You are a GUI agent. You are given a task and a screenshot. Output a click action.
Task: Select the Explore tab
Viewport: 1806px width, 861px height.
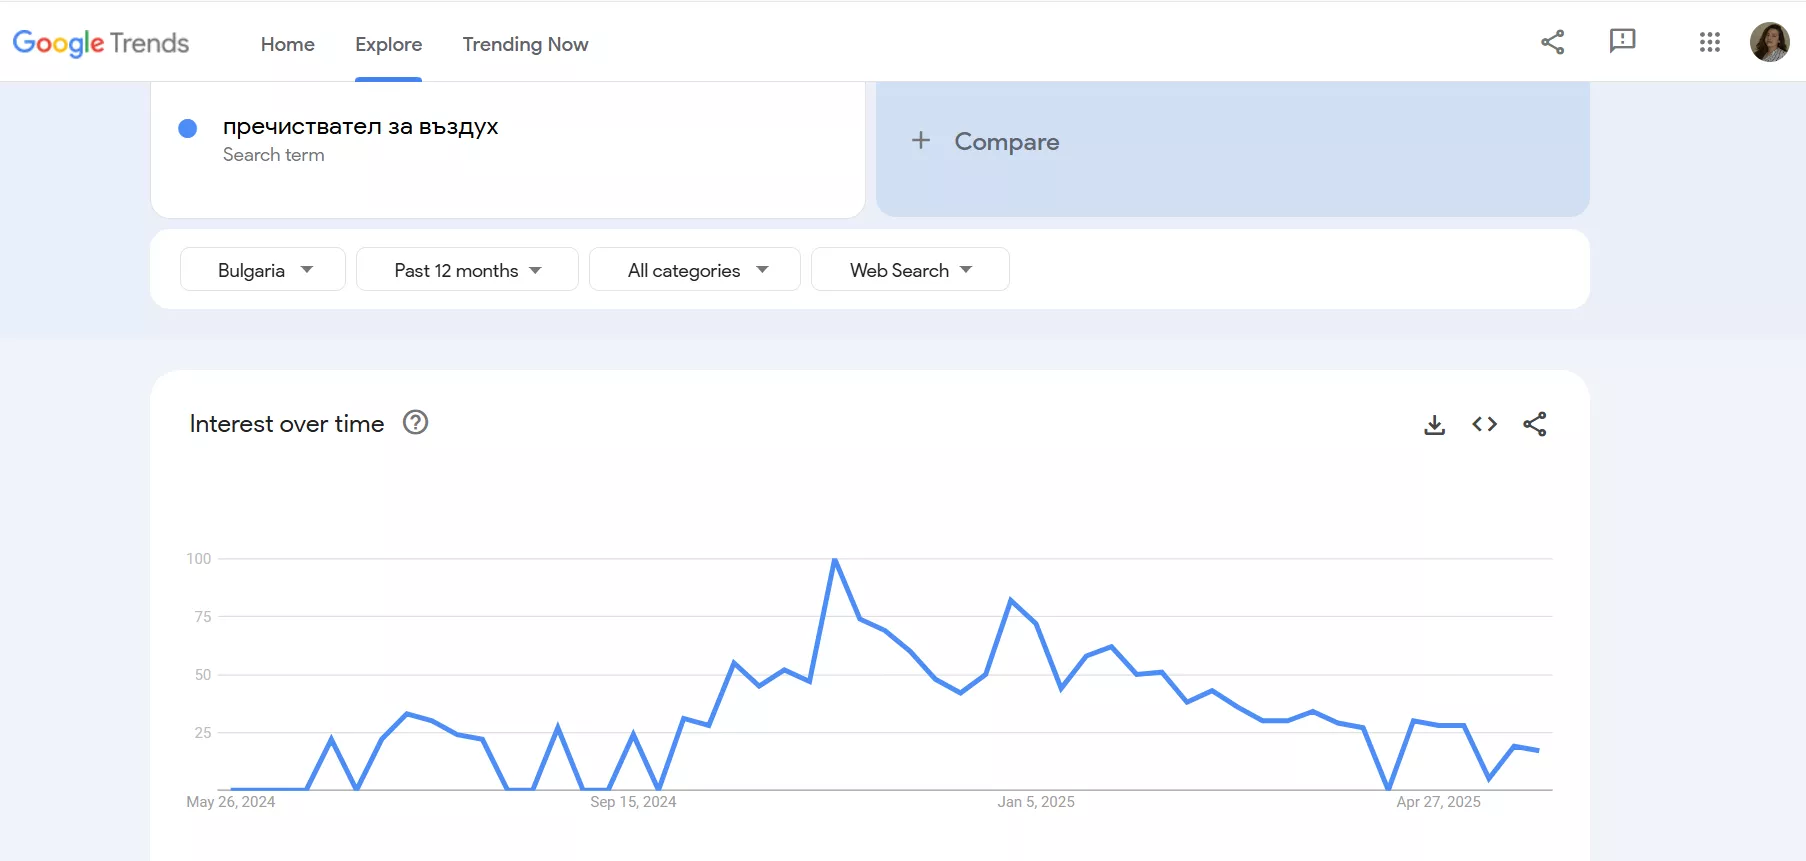point(389,44)
